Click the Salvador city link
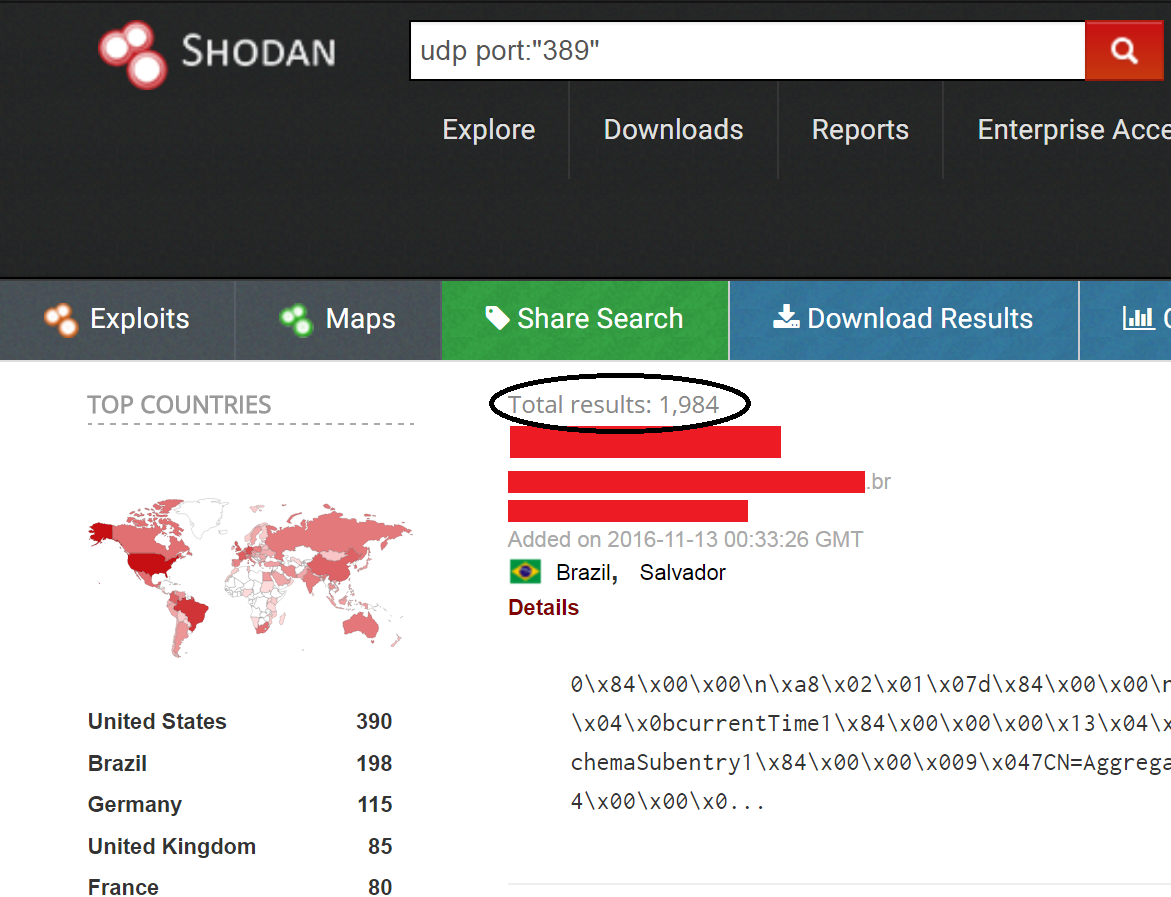This screenshot has height=897, width=1171. [682, 573]
